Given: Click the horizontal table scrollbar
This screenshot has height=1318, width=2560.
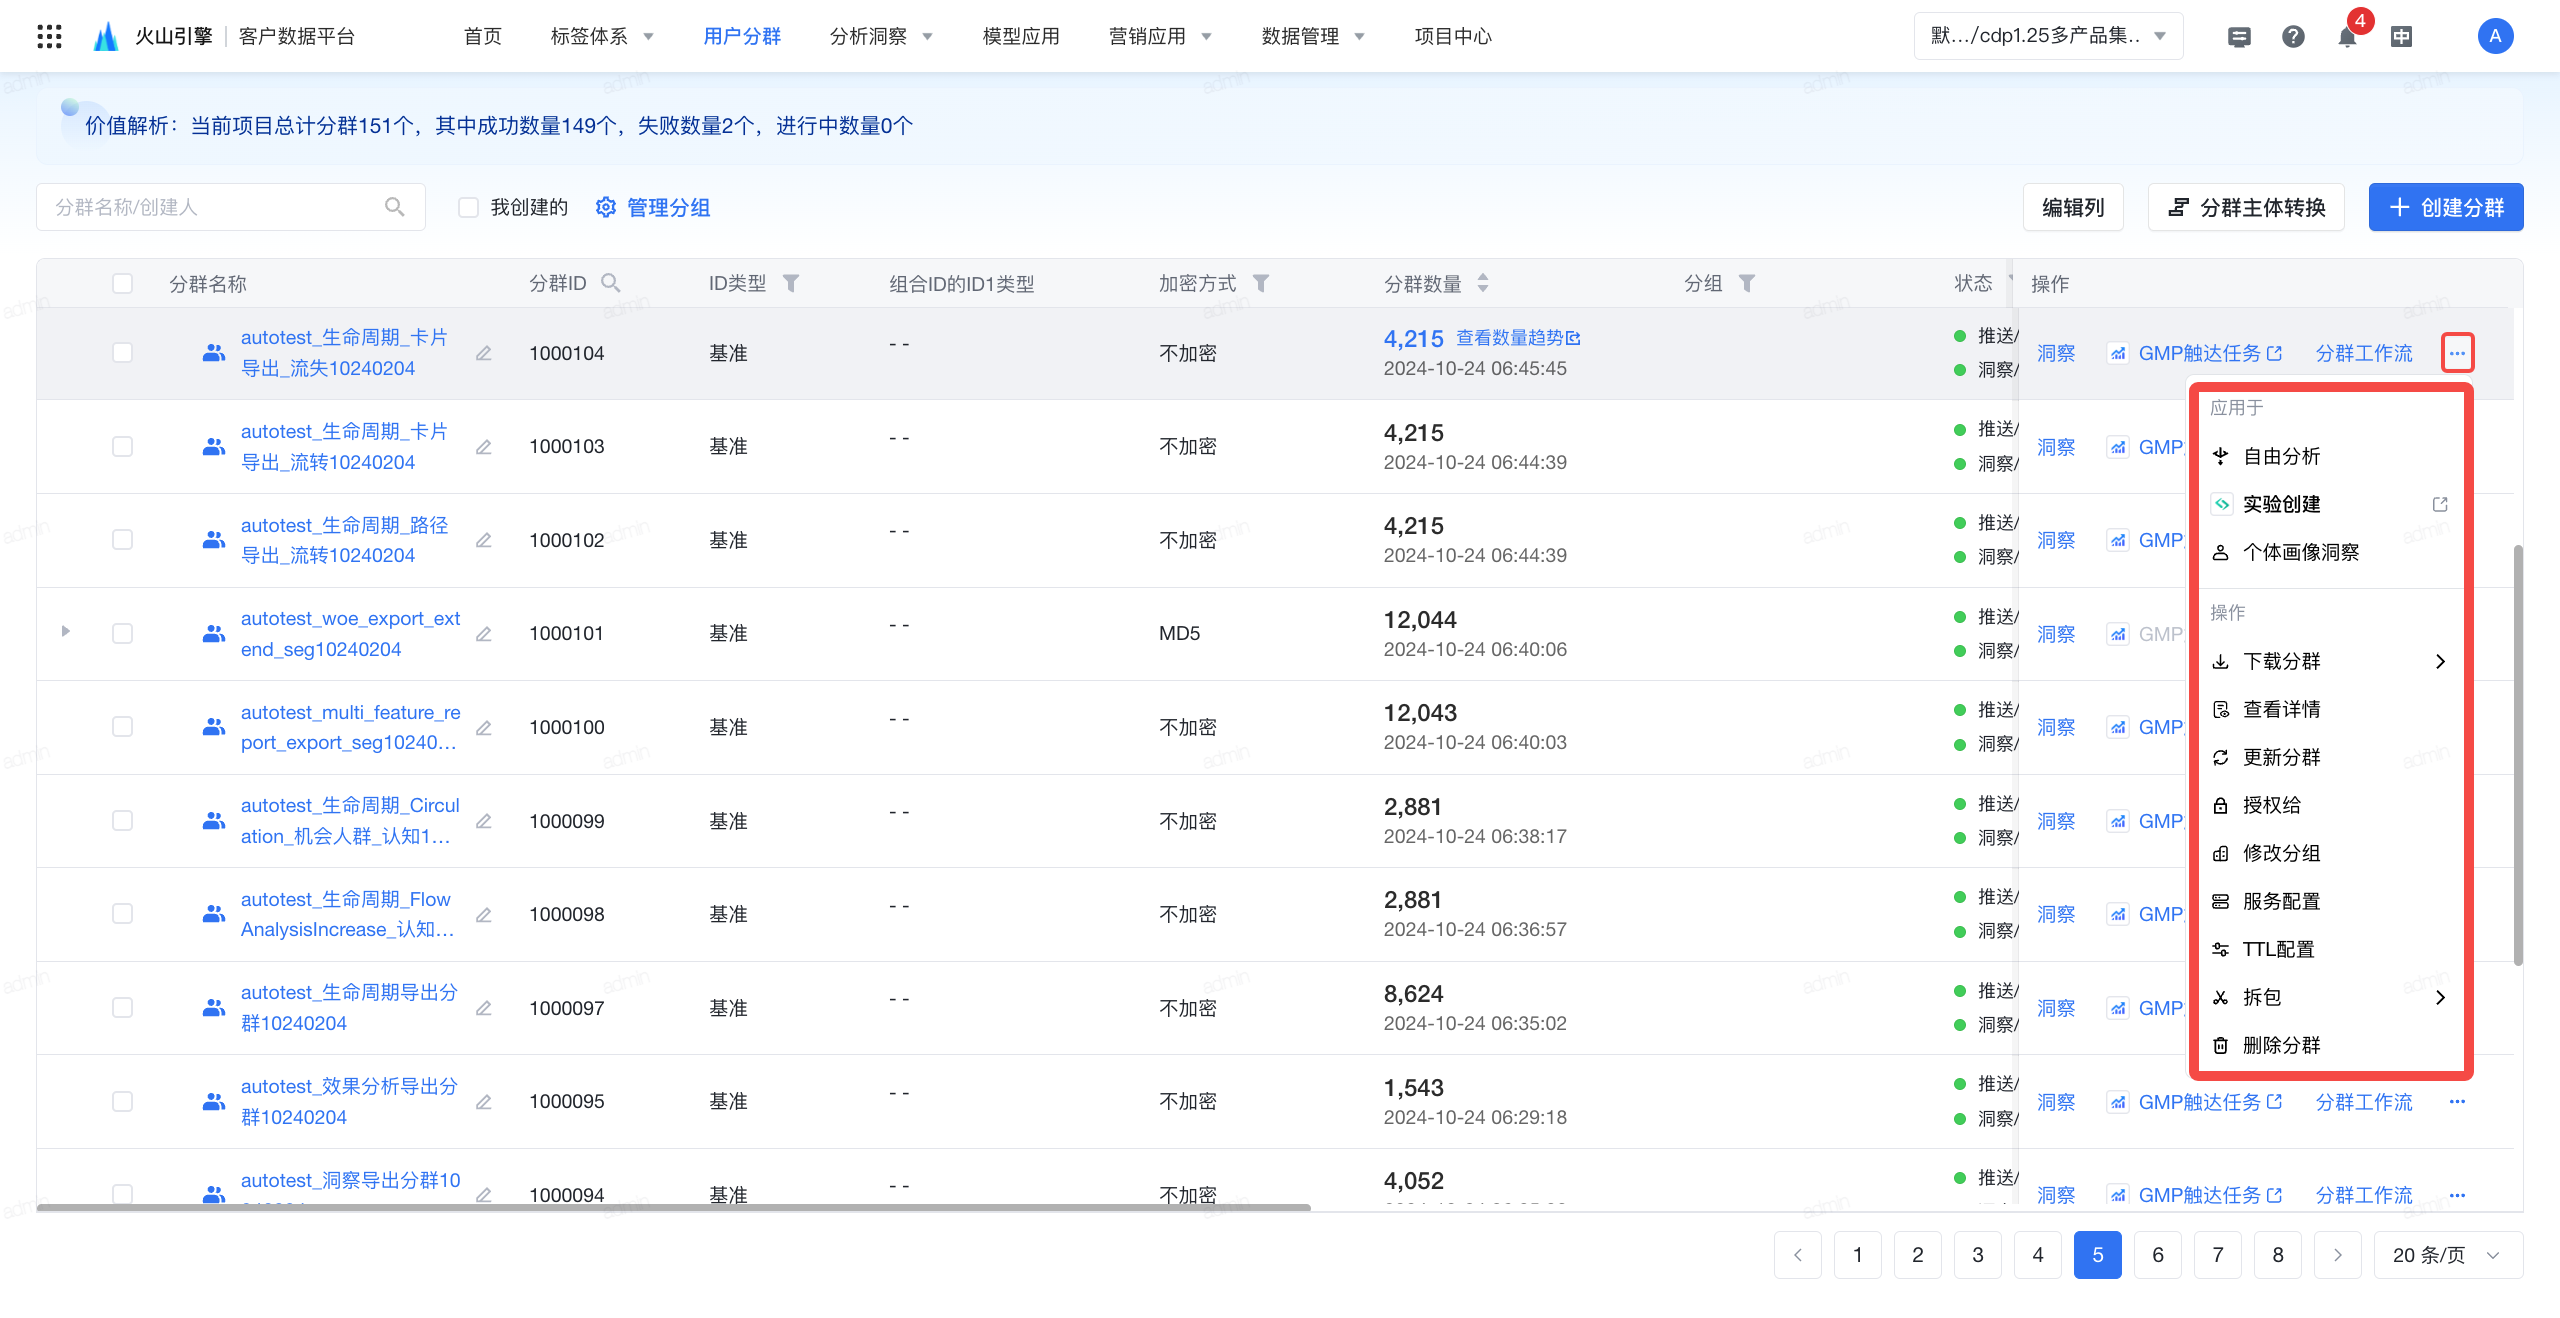Looking at the screenshot, I should [673, 1207].
